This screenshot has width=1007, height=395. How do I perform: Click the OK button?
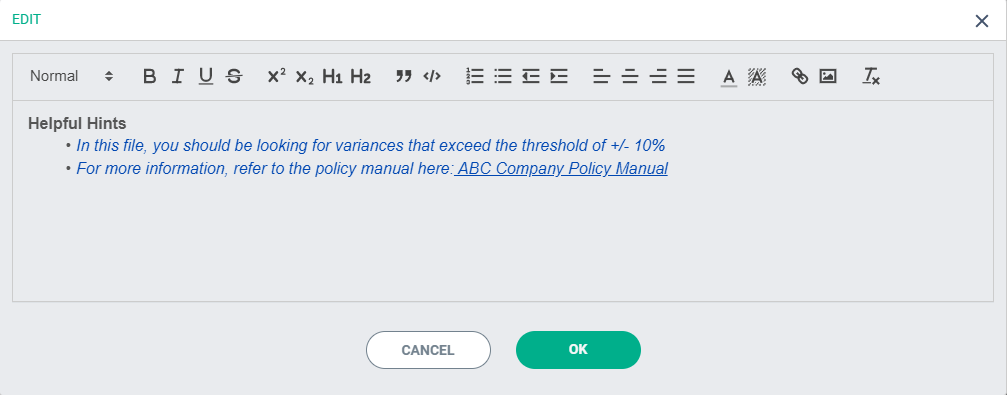(578, 349)
